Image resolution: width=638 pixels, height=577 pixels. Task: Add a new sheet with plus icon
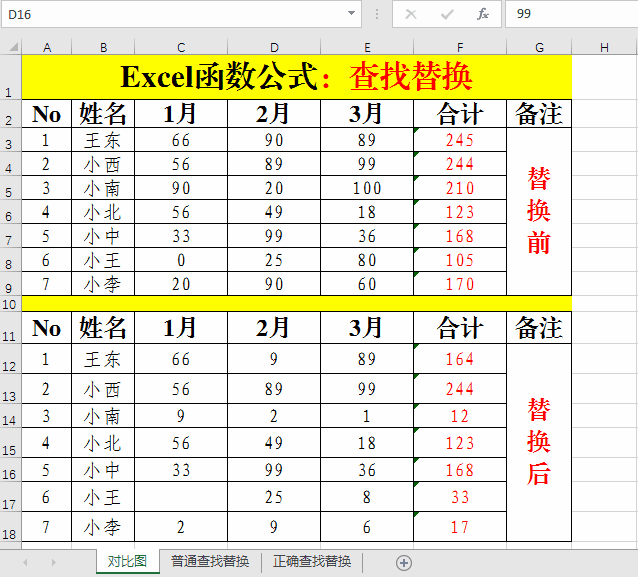pos(404,563)
